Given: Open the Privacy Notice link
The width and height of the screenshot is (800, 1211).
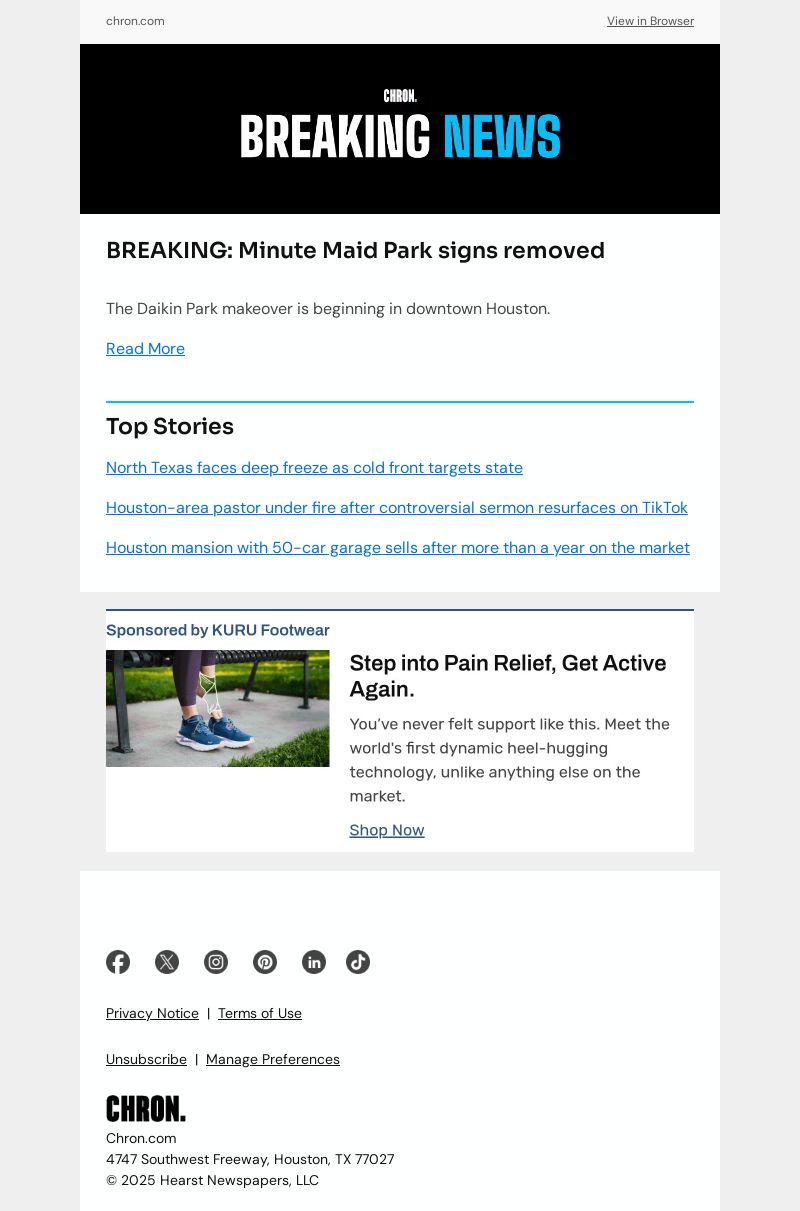Looking at the screenshot, I should pos(152,1013).
